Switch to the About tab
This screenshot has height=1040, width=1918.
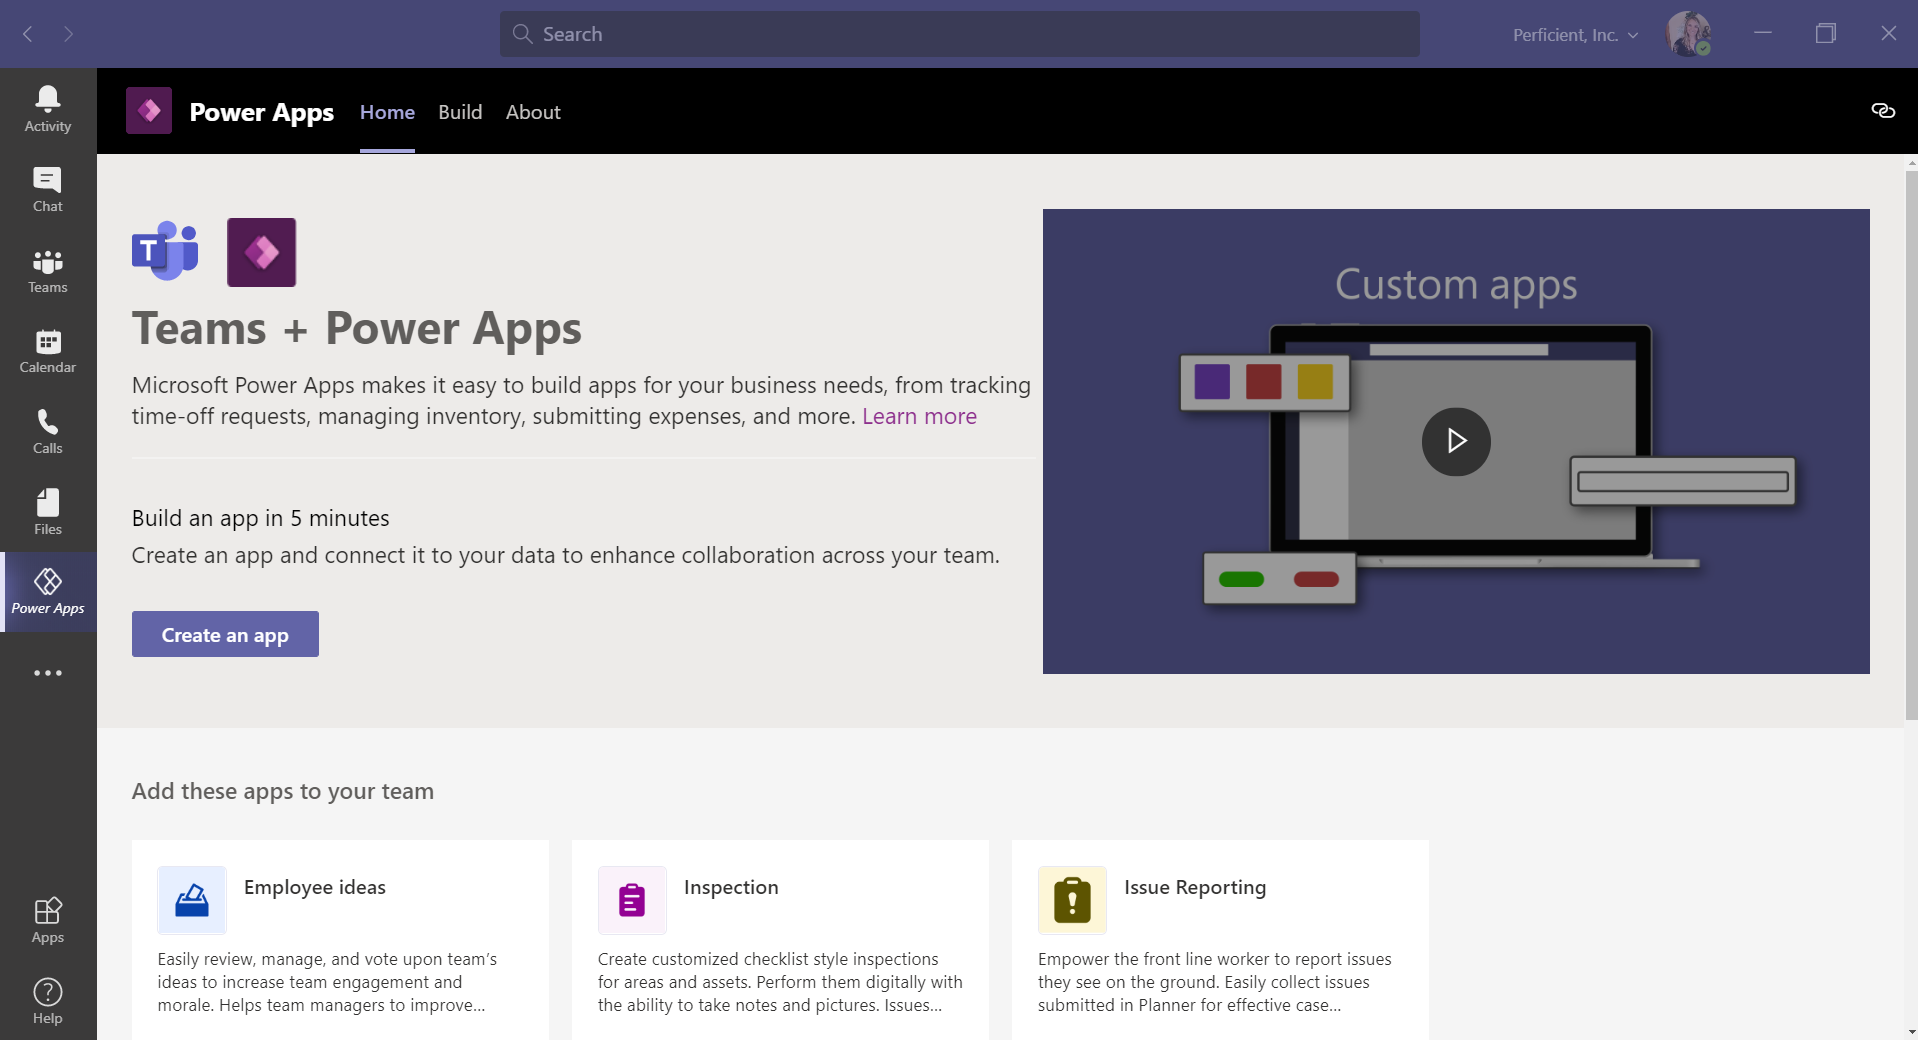coord(533,112)
